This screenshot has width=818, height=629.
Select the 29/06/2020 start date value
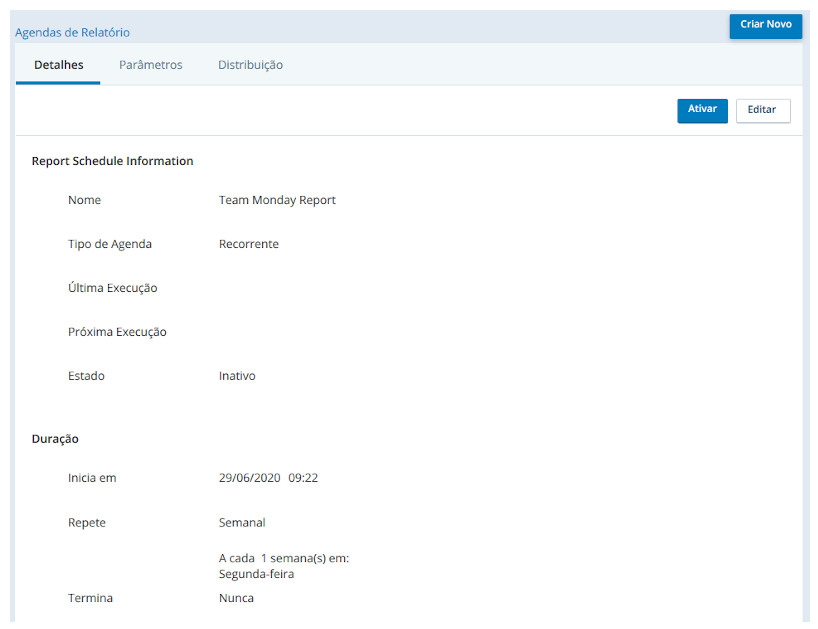point(249,478)
